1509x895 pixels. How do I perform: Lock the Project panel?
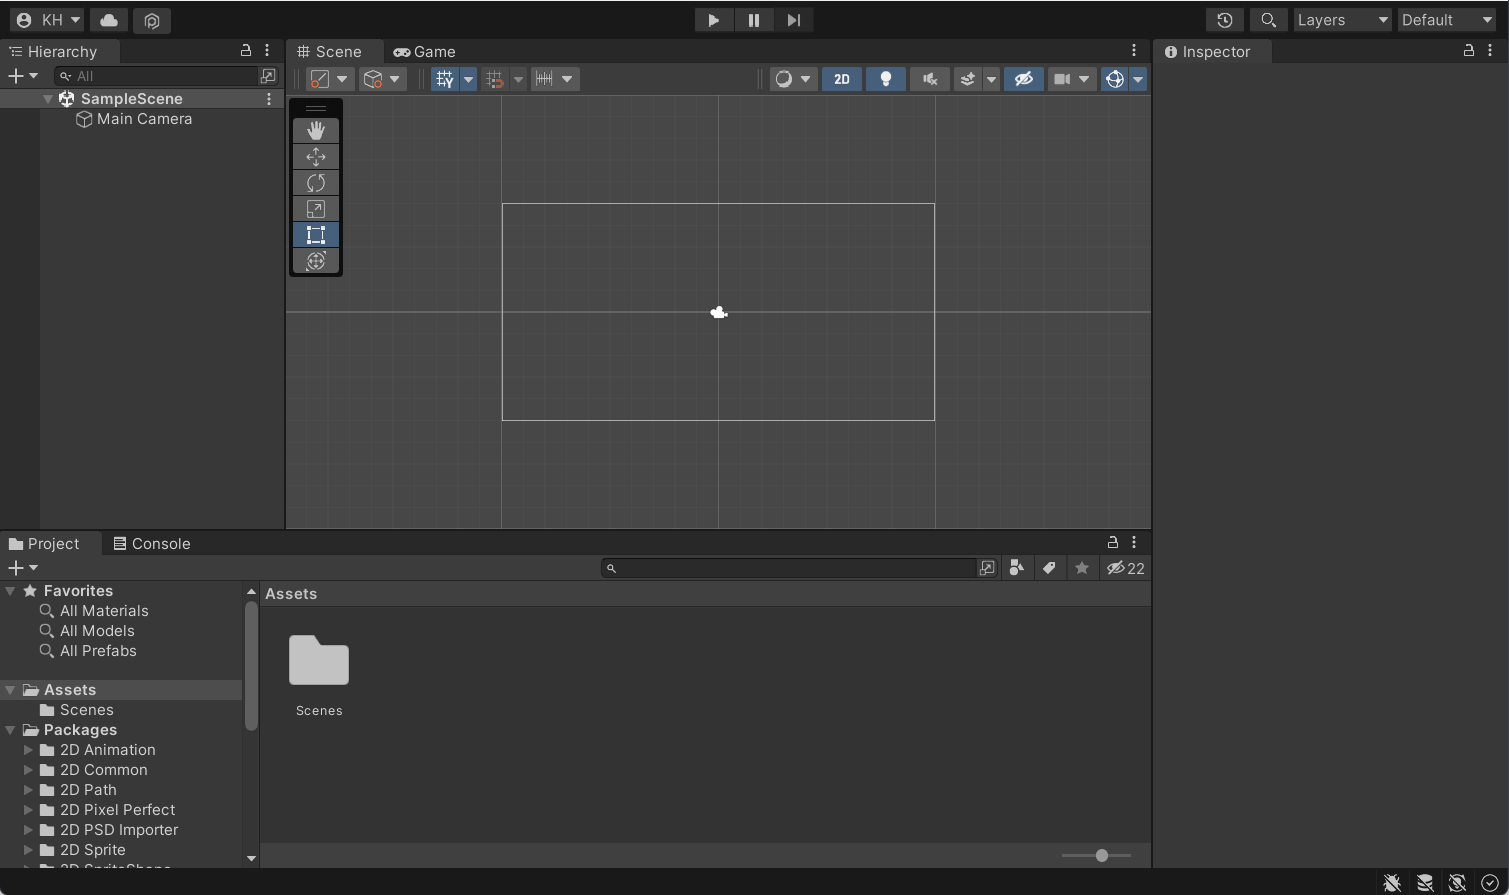pos(1113,542)
